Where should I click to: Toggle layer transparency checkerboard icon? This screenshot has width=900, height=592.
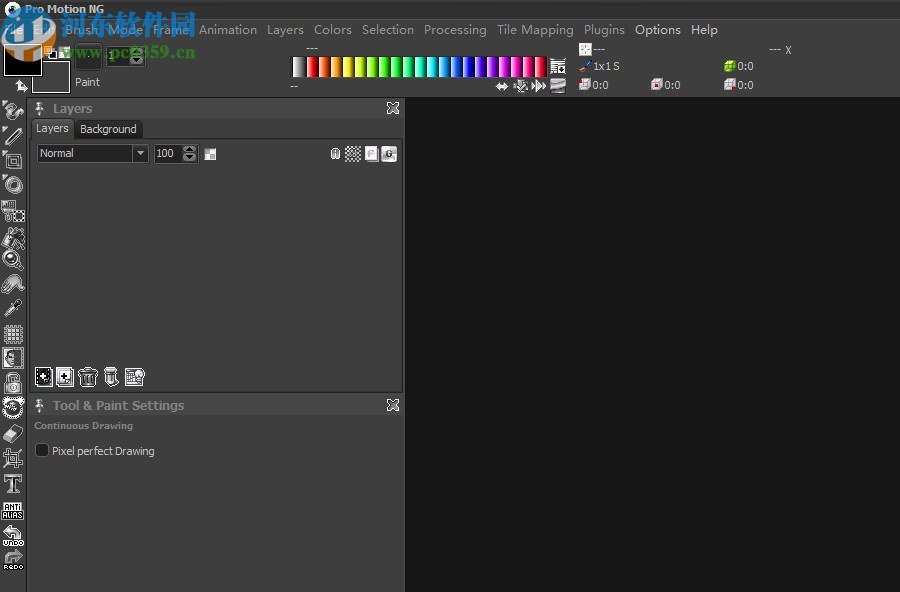[x=353, y=154]
